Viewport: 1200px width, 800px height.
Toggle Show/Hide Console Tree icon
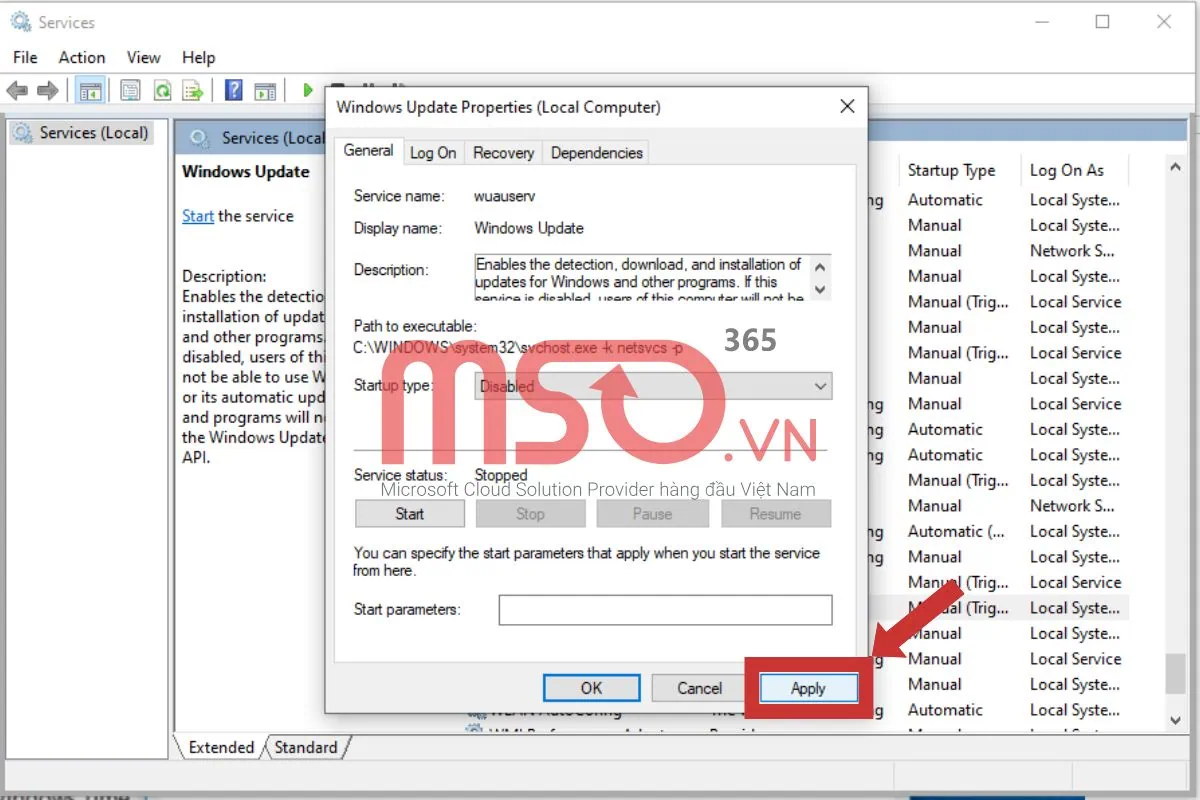tap(91, 91)
